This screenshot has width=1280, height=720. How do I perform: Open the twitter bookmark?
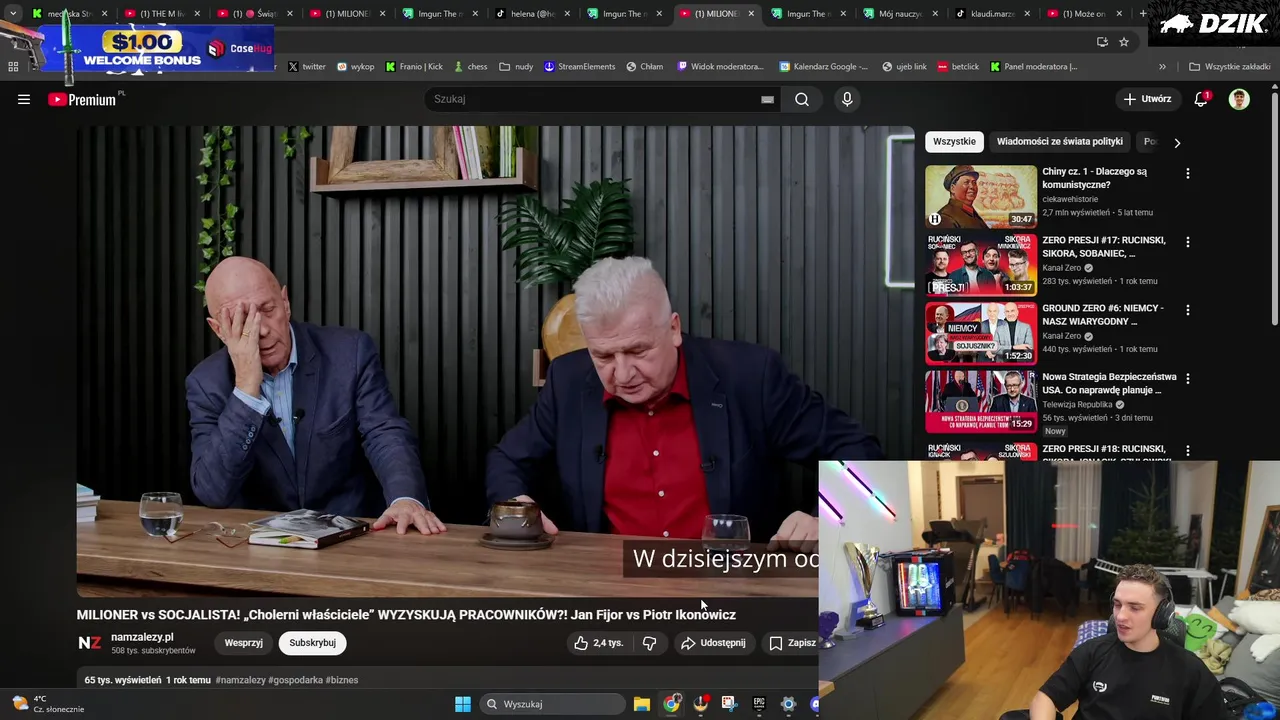pyautogui.click(x=307, y=67)
